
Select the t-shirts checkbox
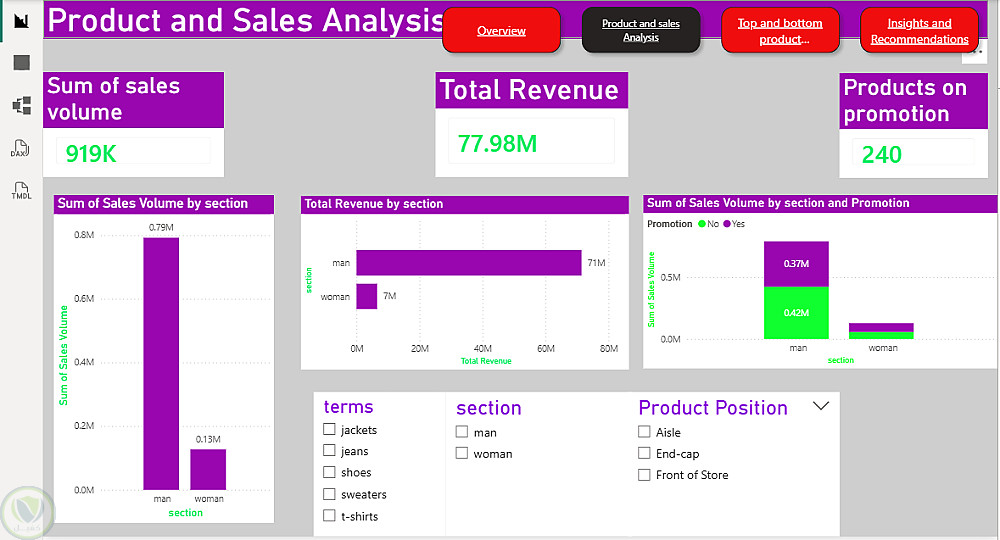click(x=329, y=516)
